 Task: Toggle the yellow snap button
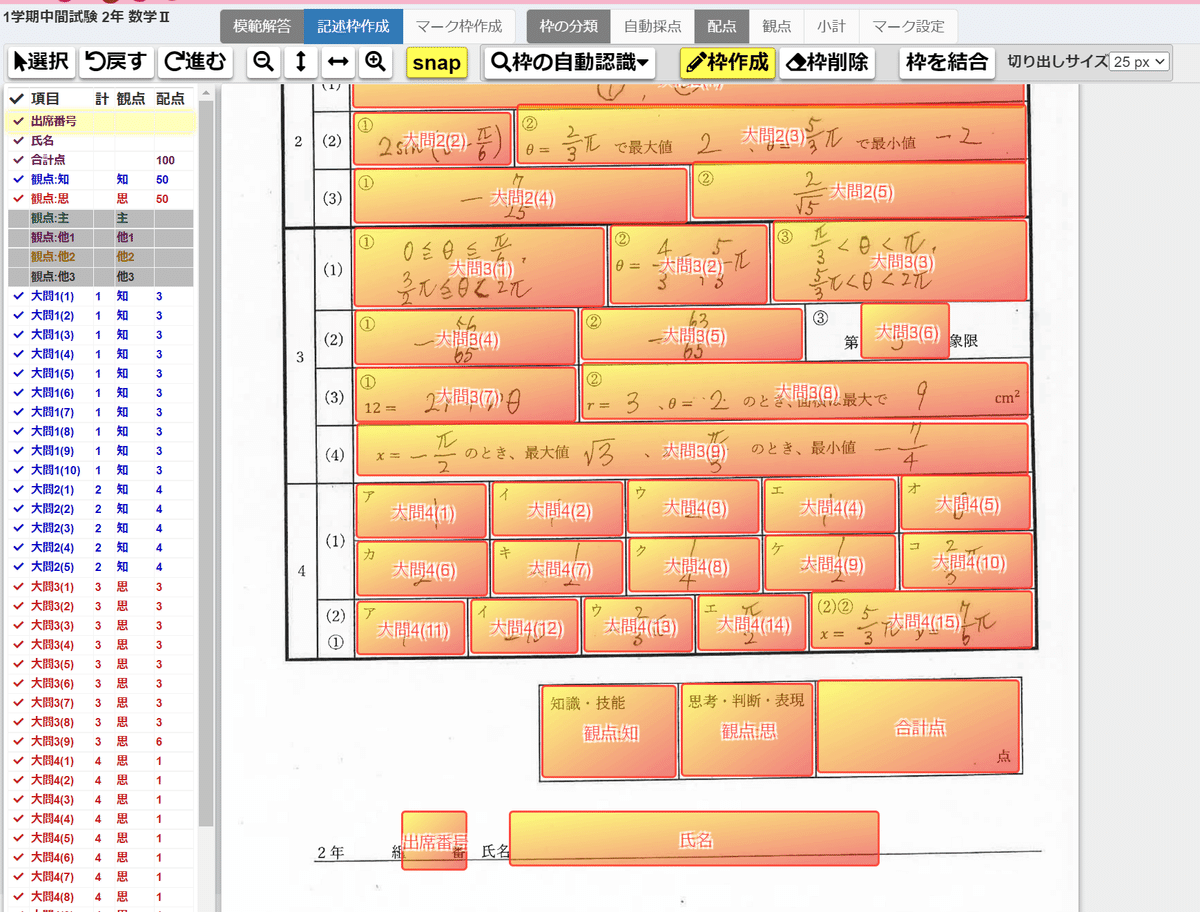click(437, 63)
